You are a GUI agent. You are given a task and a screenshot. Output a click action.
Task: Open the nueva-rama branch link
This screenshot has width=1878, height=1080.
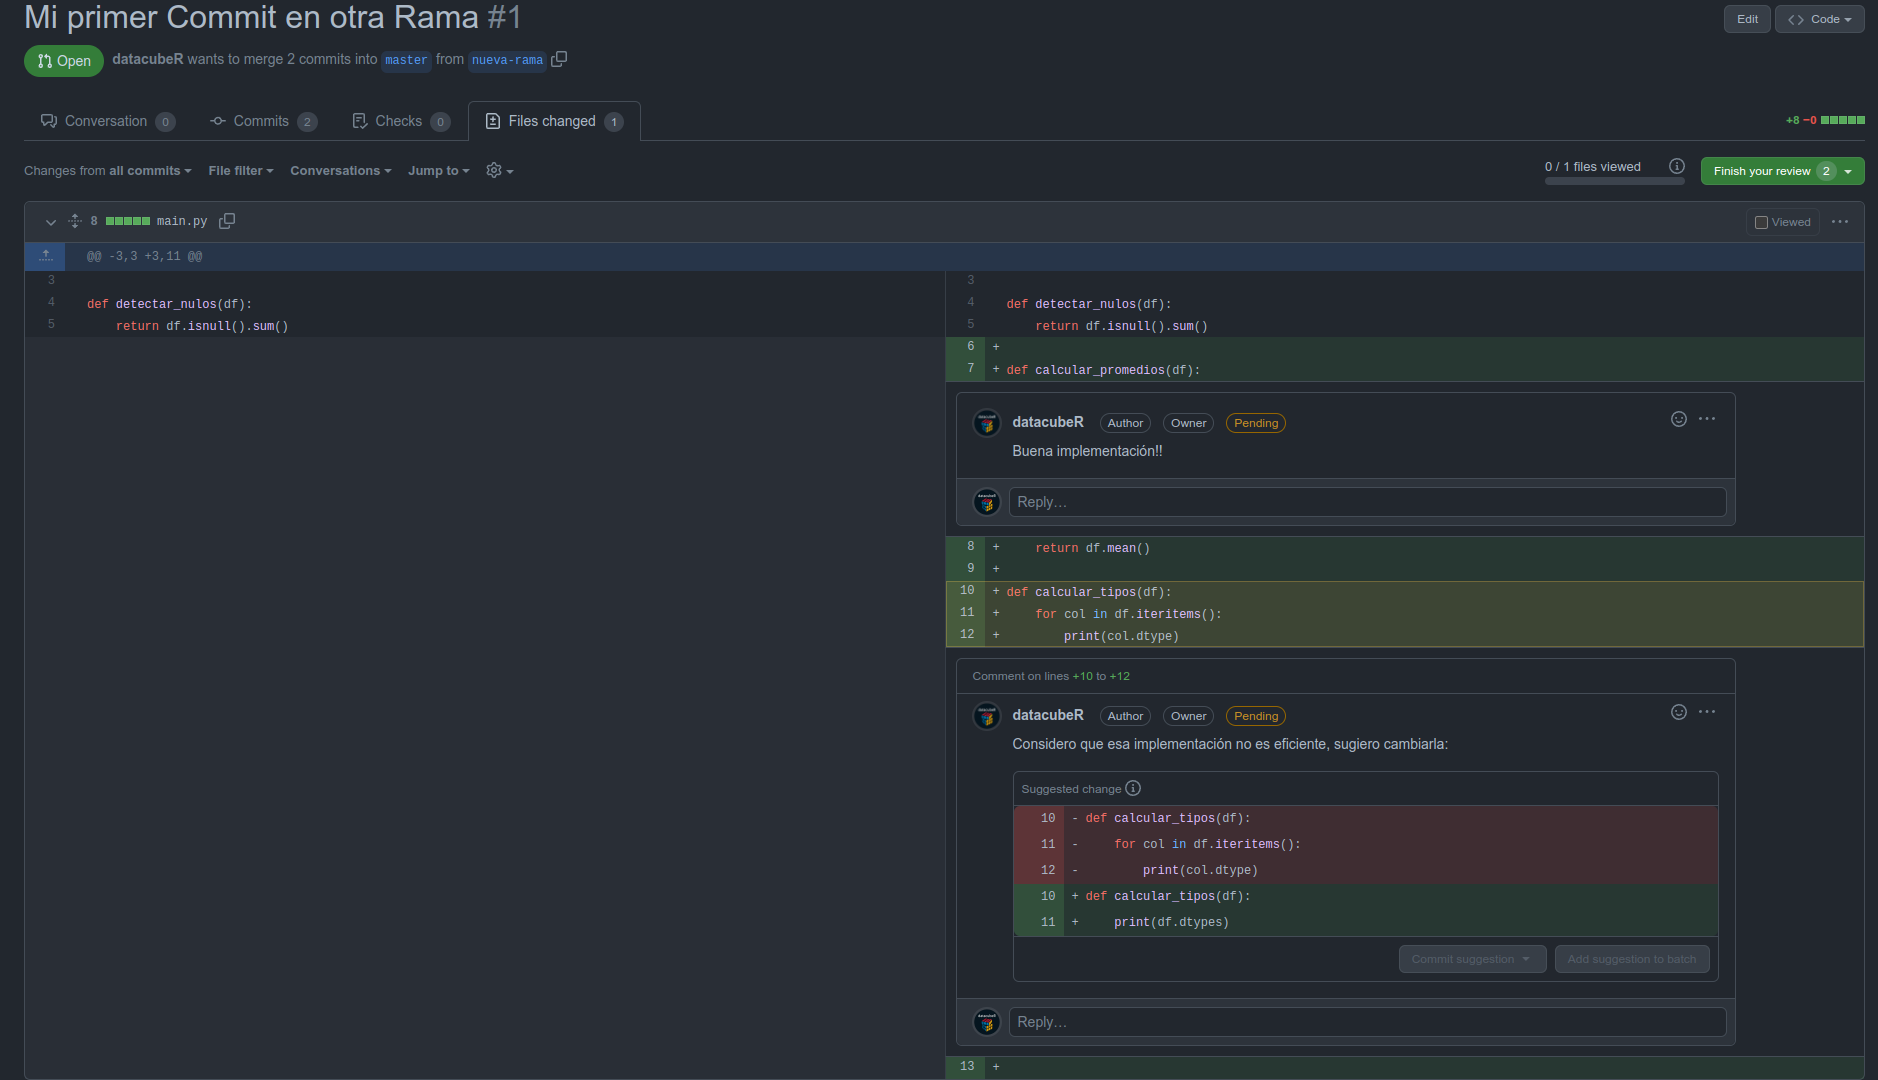(508, 60)
